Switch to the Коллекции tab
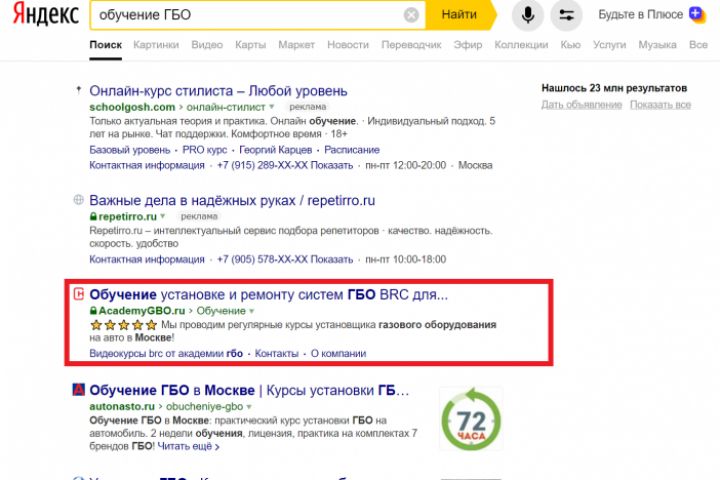Image resolution: width=720 pixels, height=480 pixels. (x=521, y=45)
